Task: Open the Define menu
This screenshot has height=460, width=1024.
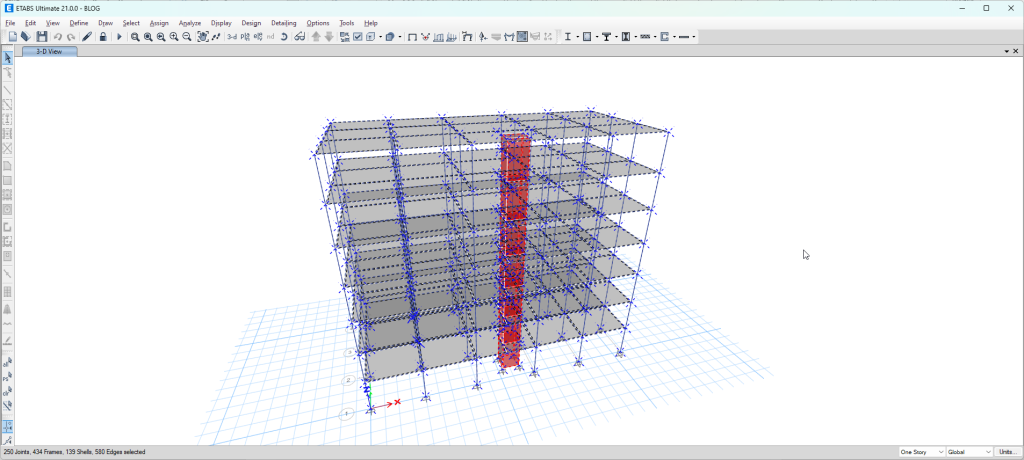Action: click(x=79, y=22)
